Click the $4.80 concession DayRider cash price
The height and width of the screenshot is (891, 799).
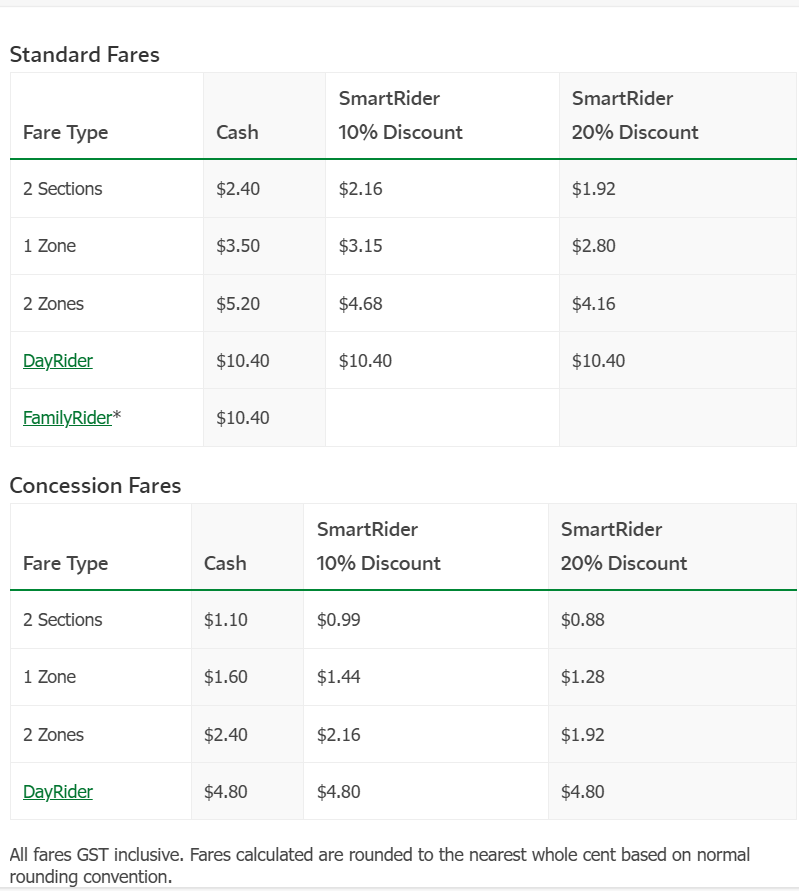(x=226, y=792)
